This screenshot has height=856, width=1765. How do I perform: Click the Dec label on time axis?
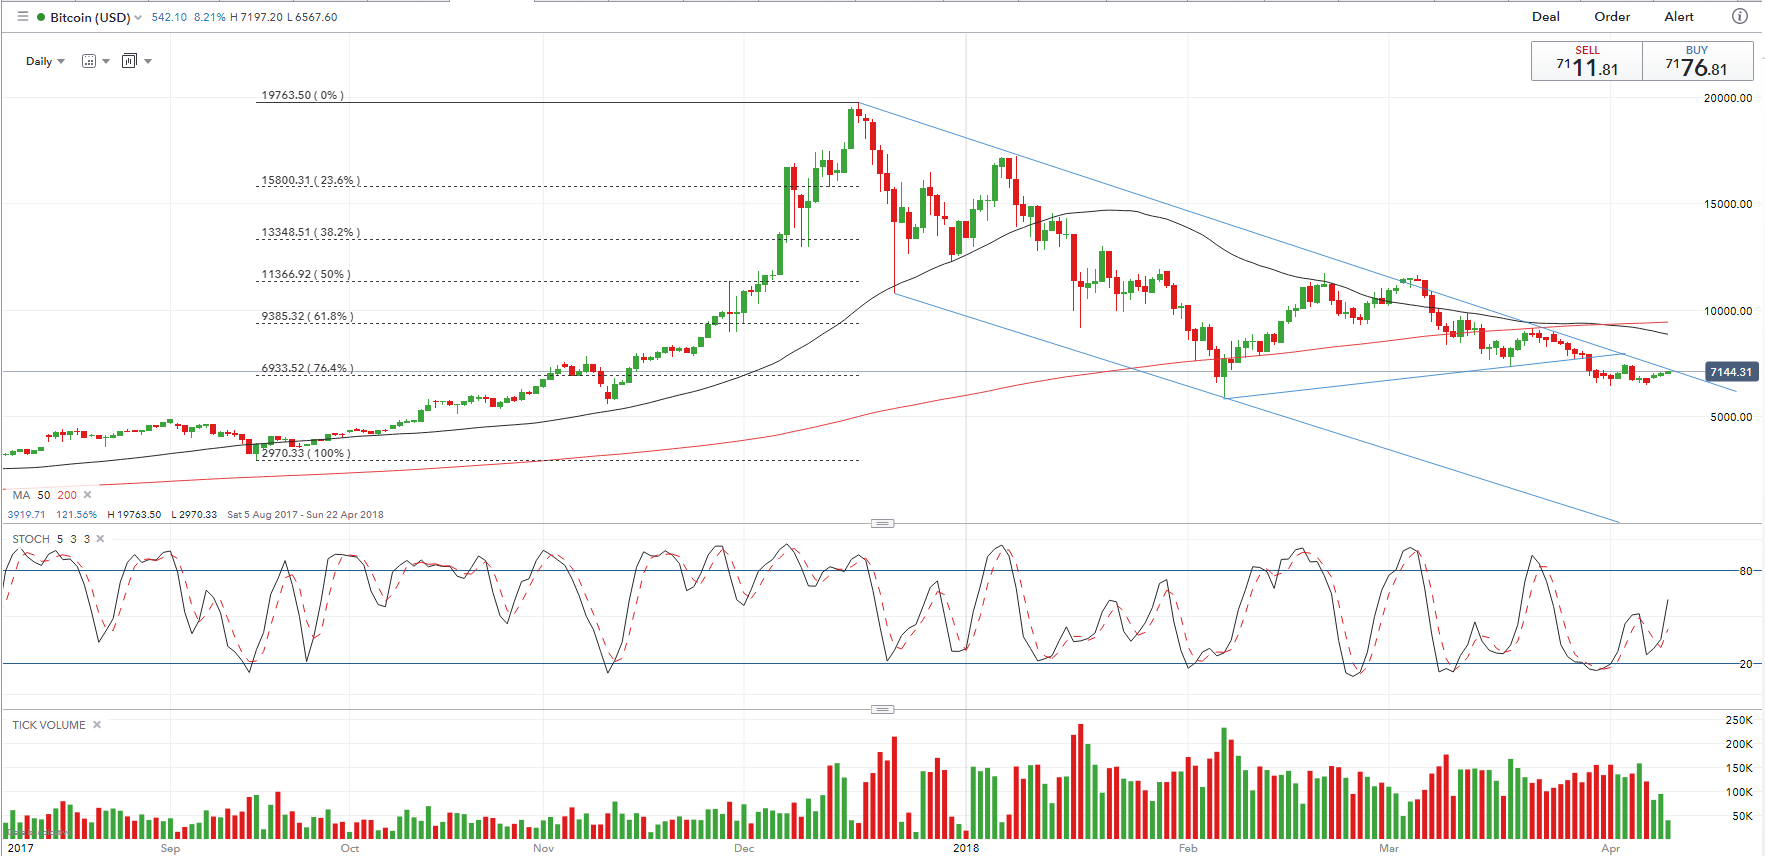744,848
